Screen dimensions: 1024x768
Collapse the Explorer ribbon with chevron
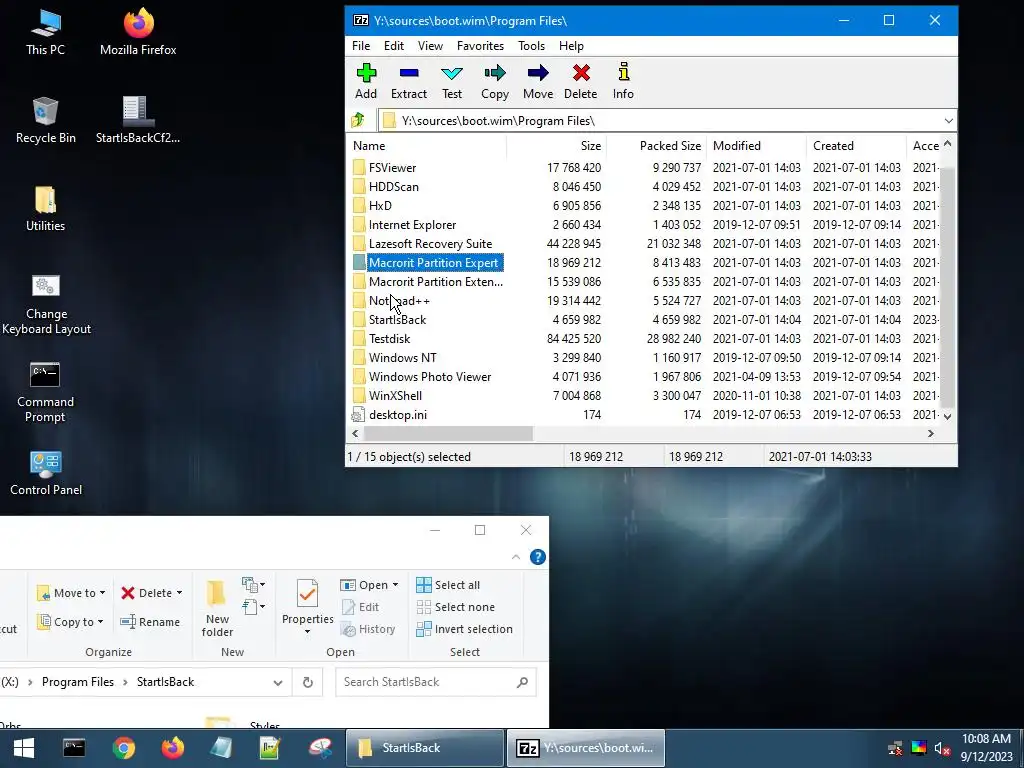(516, 557)
